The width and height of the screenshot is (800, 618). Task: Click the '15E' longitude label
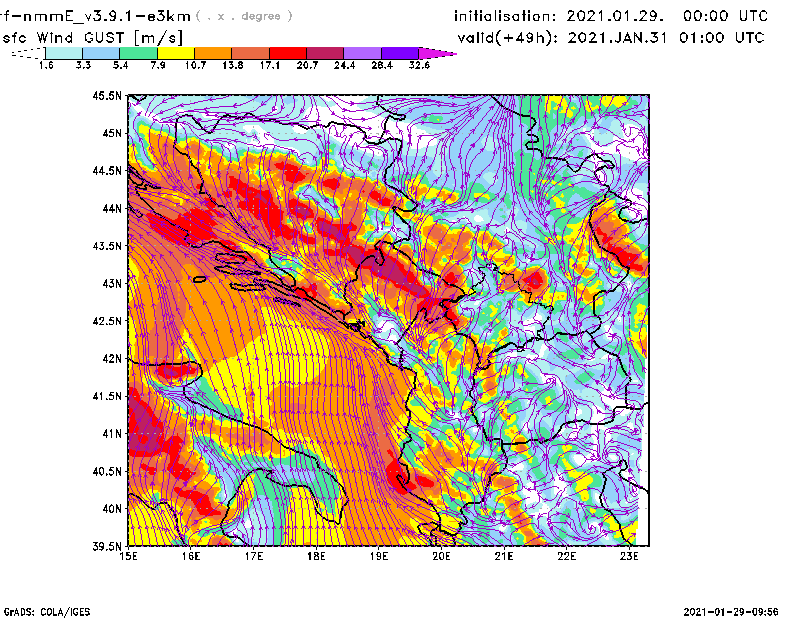(x=129, y=556)
